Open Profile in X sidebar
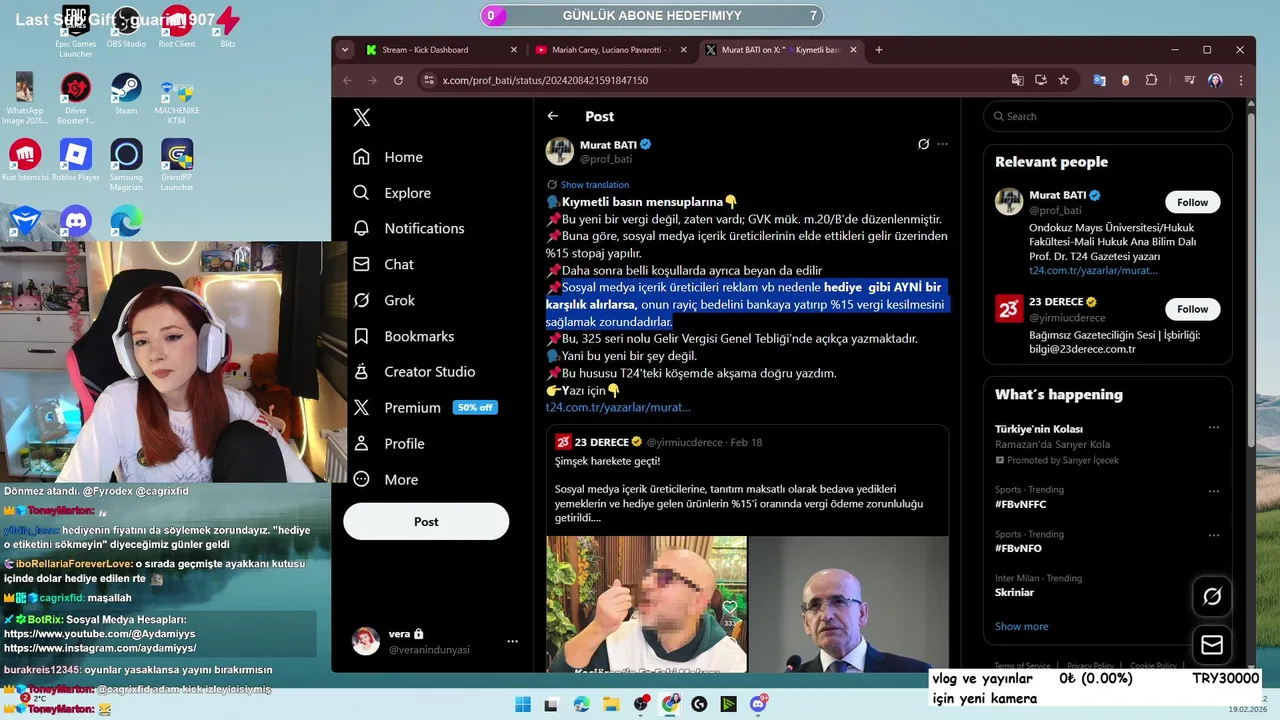The image size is (1280, 720). [388, 443]
